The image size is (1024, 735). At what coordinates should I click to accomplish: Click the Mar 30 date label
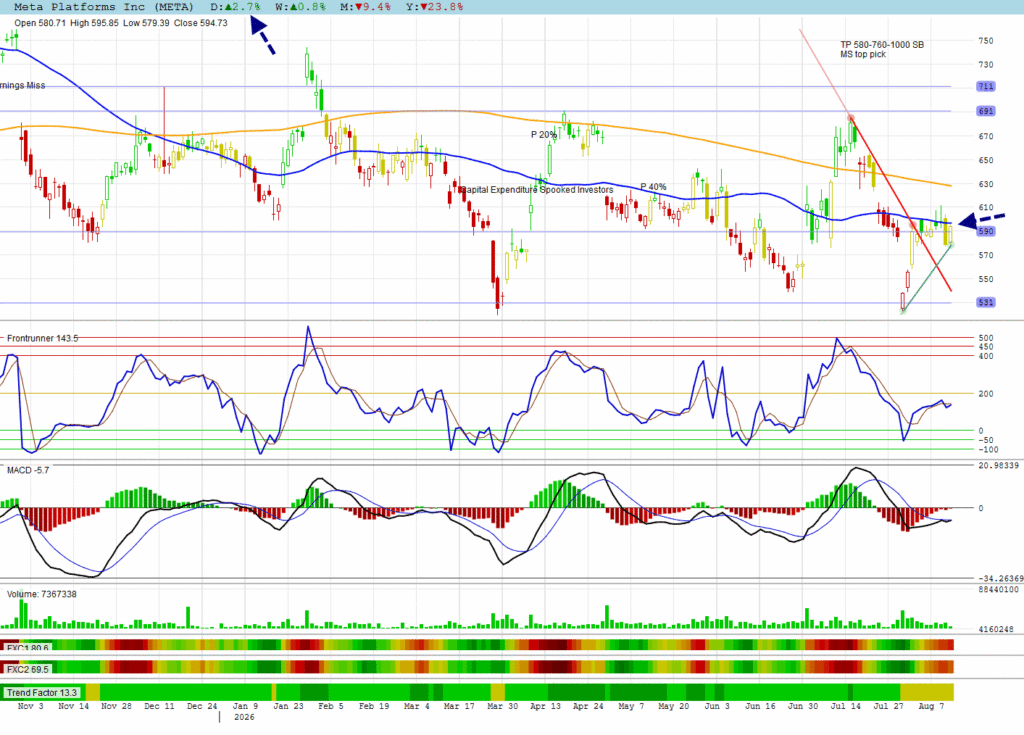point(503,706)
